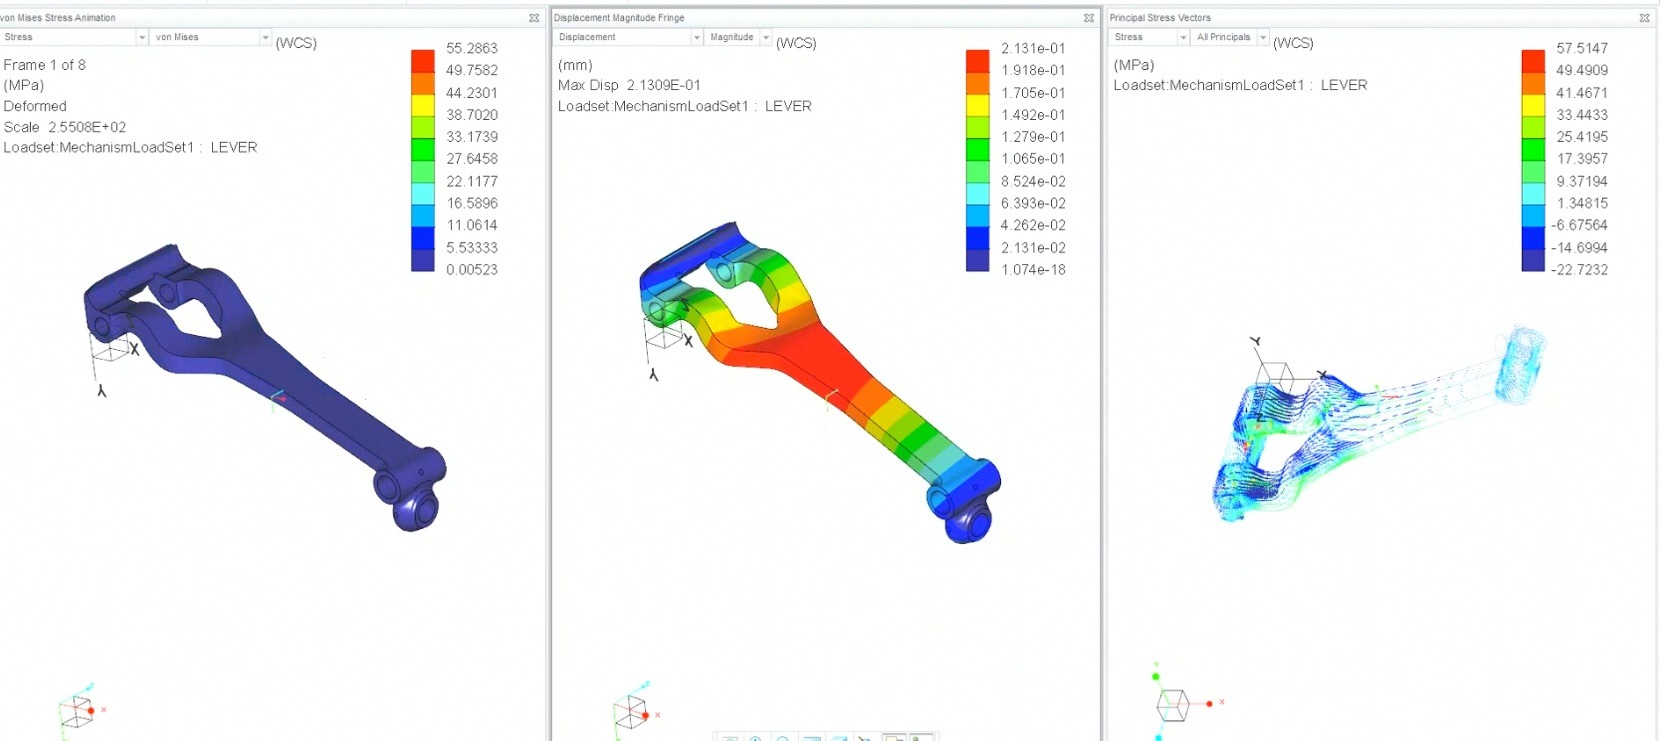The width and height of the screenshot is (1663, 741).
Task: Expand the Magnitude component dropdown
Action: [766, 37]
